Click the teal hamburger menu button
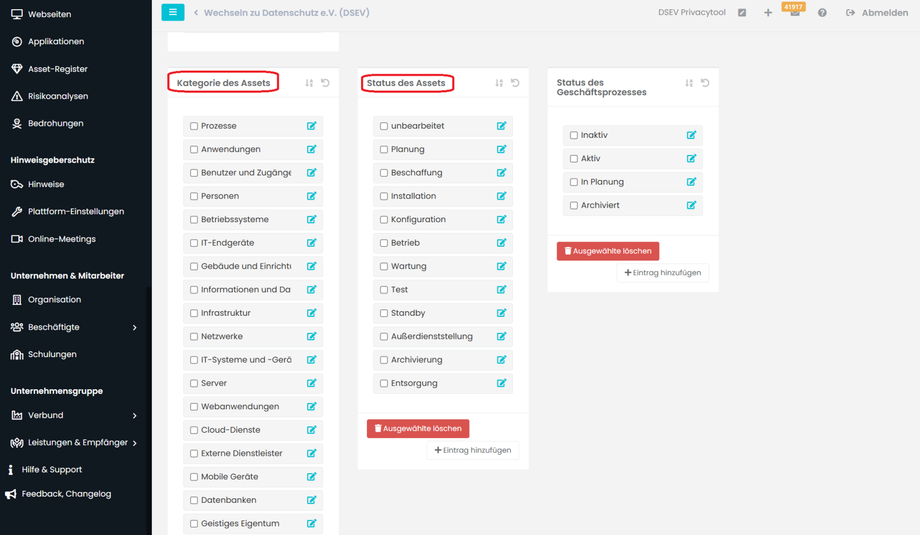This screenshot has width=920, height=535. pos(173,12)
